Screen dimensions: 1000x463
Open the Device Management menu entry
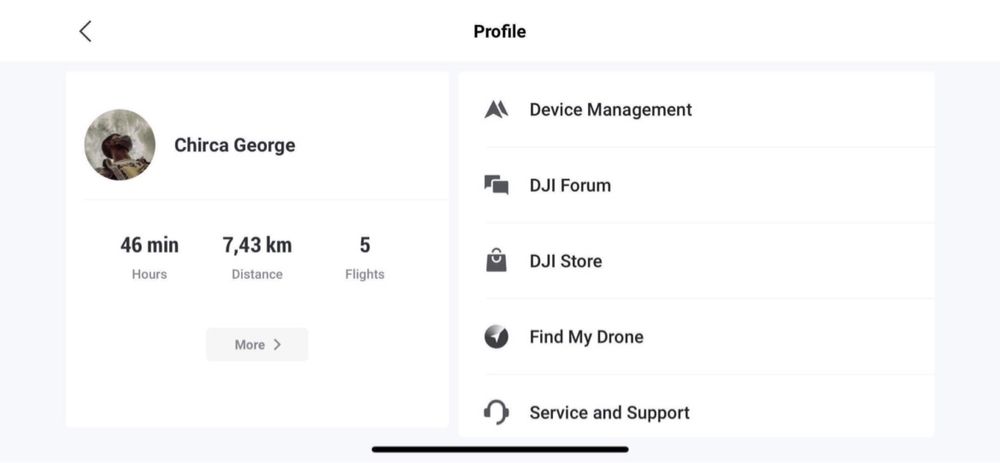click(610, 110)
